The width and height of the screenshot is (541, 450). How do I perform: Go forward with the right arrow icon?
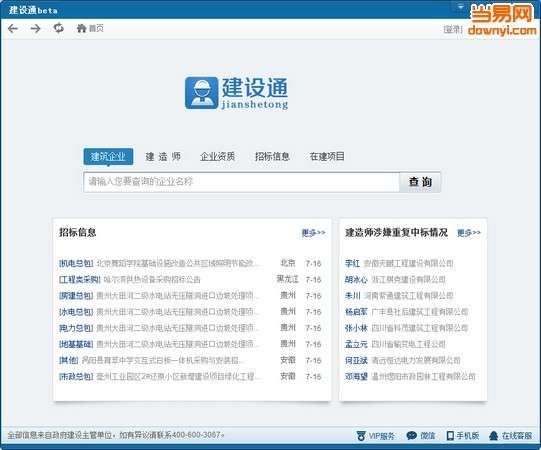36,28
